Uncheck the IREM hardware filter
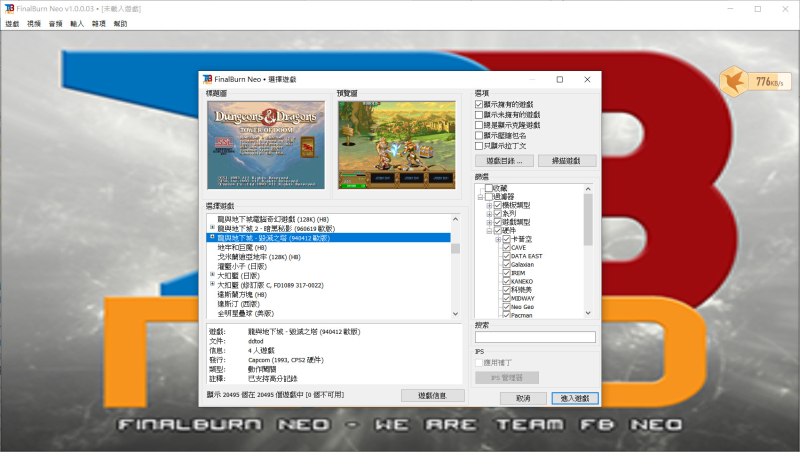Image resolution: width=800 pixels, height=452 pixels. (507, 273)
